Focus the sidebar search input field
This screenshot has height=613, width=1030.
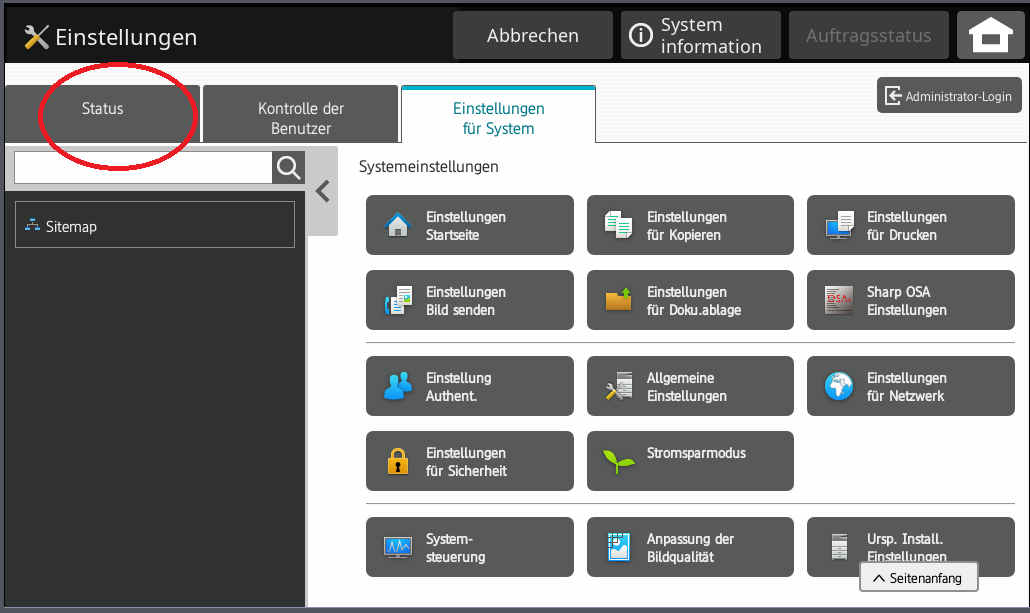(x=143, y=168)
